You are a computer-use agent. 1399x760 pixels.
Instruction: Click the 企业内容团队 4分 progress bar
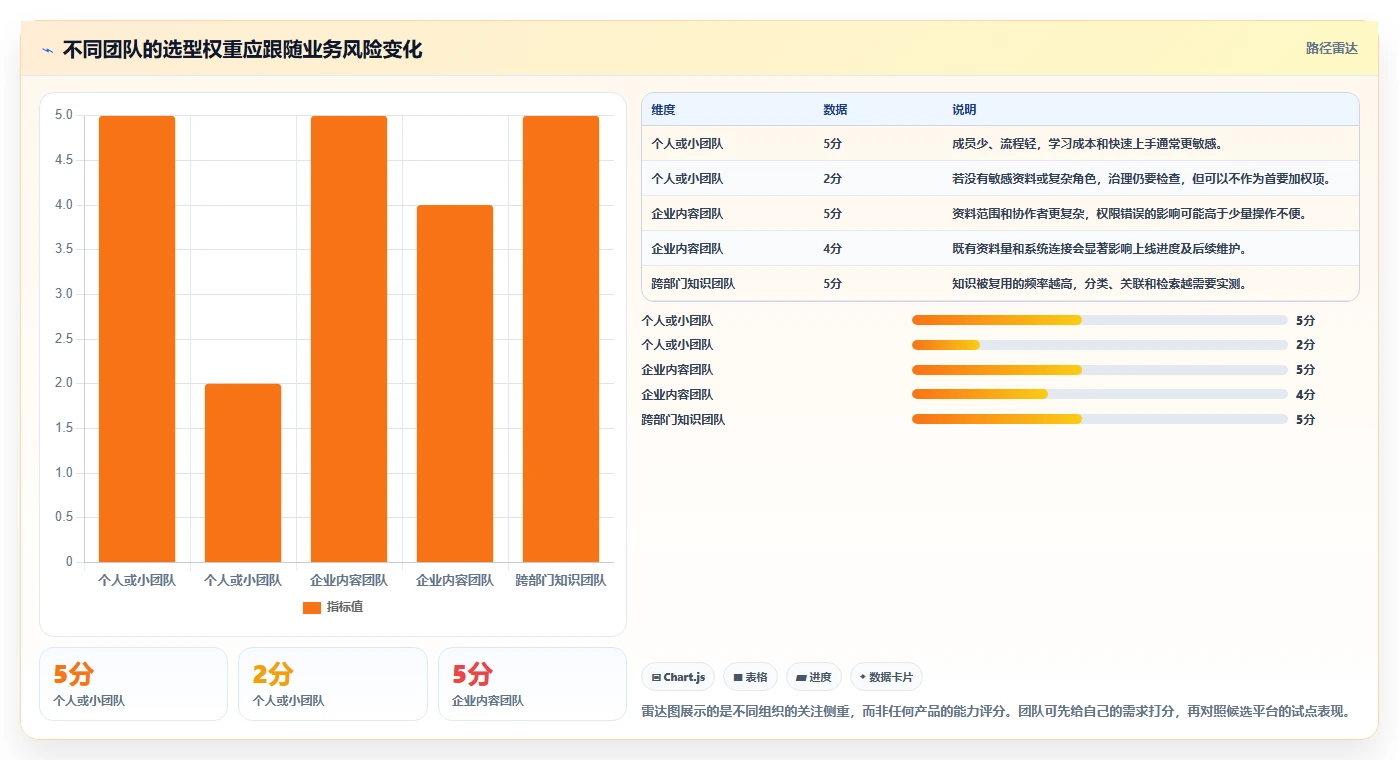coord(1099,395)
